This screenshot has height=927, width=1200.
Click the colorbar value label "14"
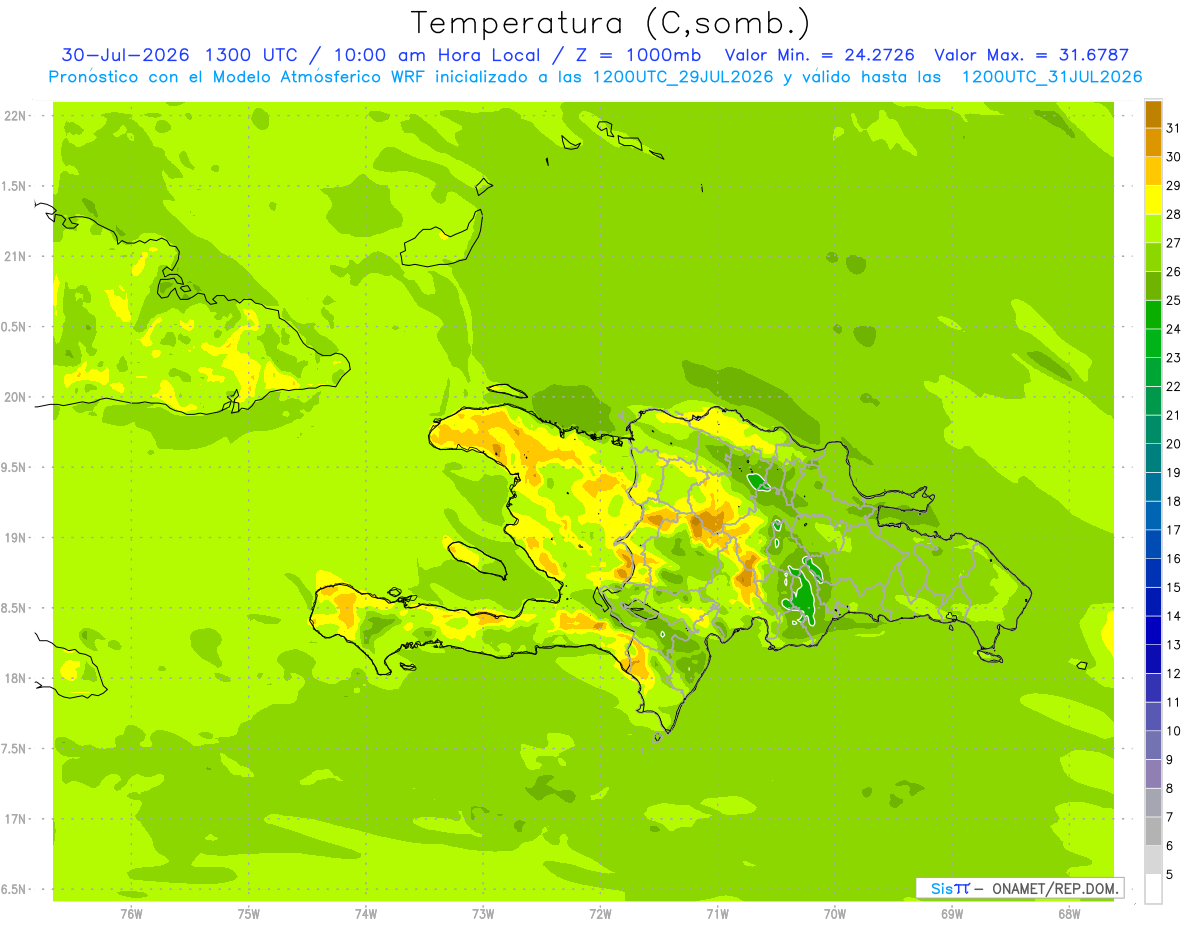(1173, 616)
